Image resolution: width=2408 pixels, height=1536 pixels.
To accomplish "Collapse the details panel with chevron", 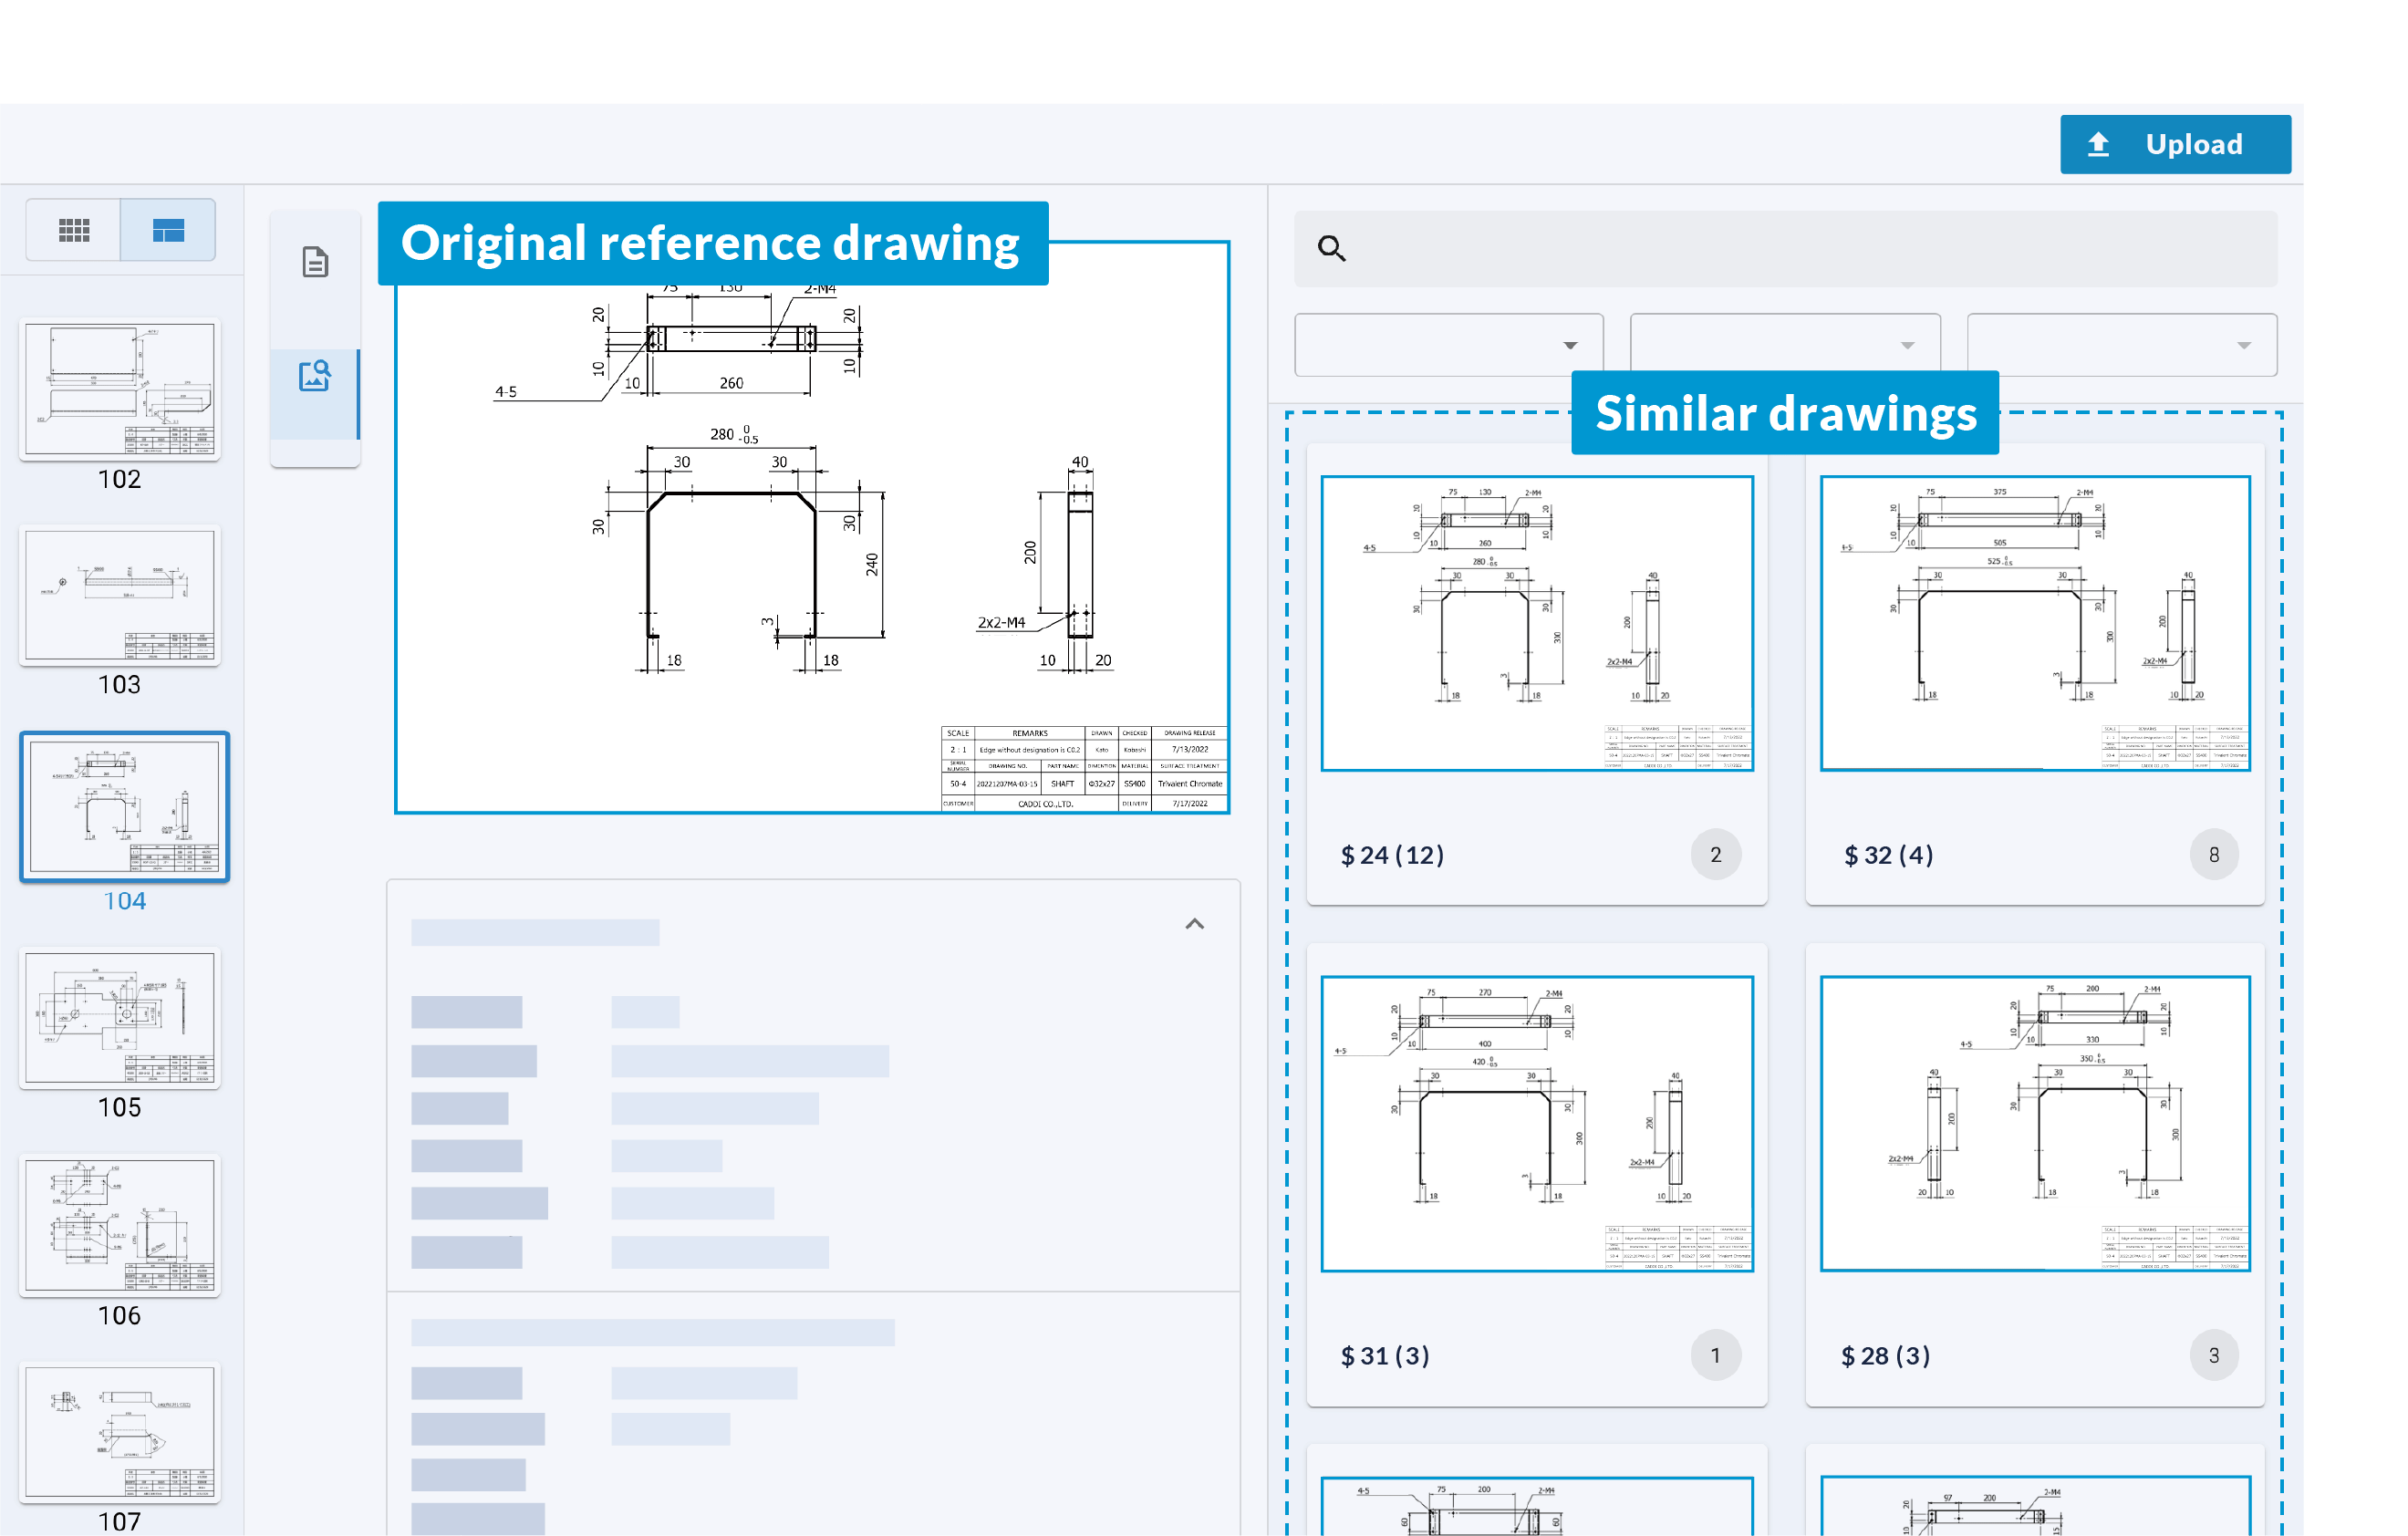I will point(1194,924).
